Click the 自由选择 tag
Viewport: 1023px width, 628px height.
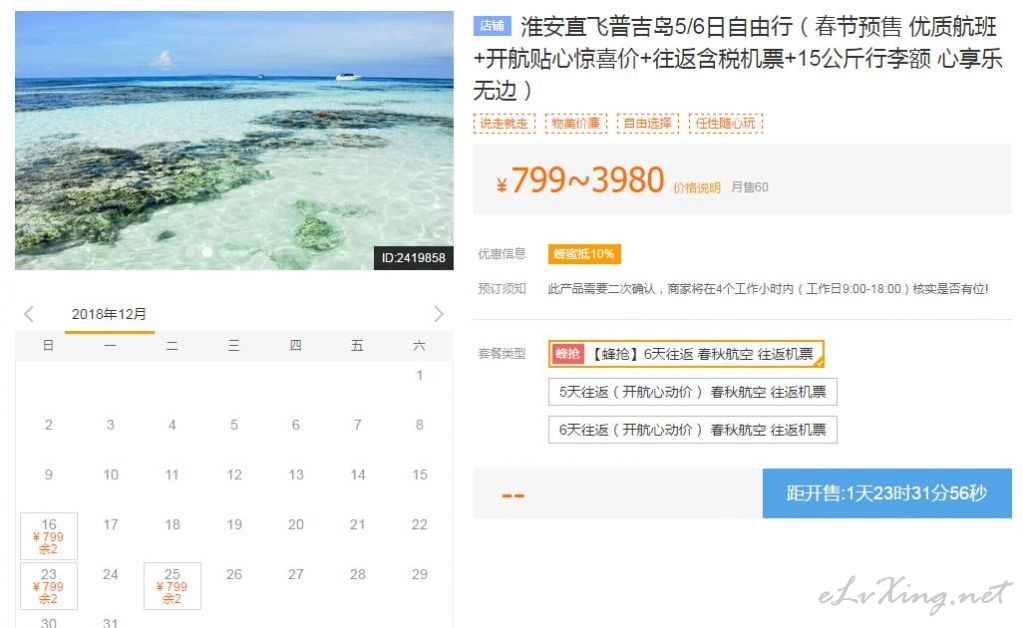[x=647, y=123]
